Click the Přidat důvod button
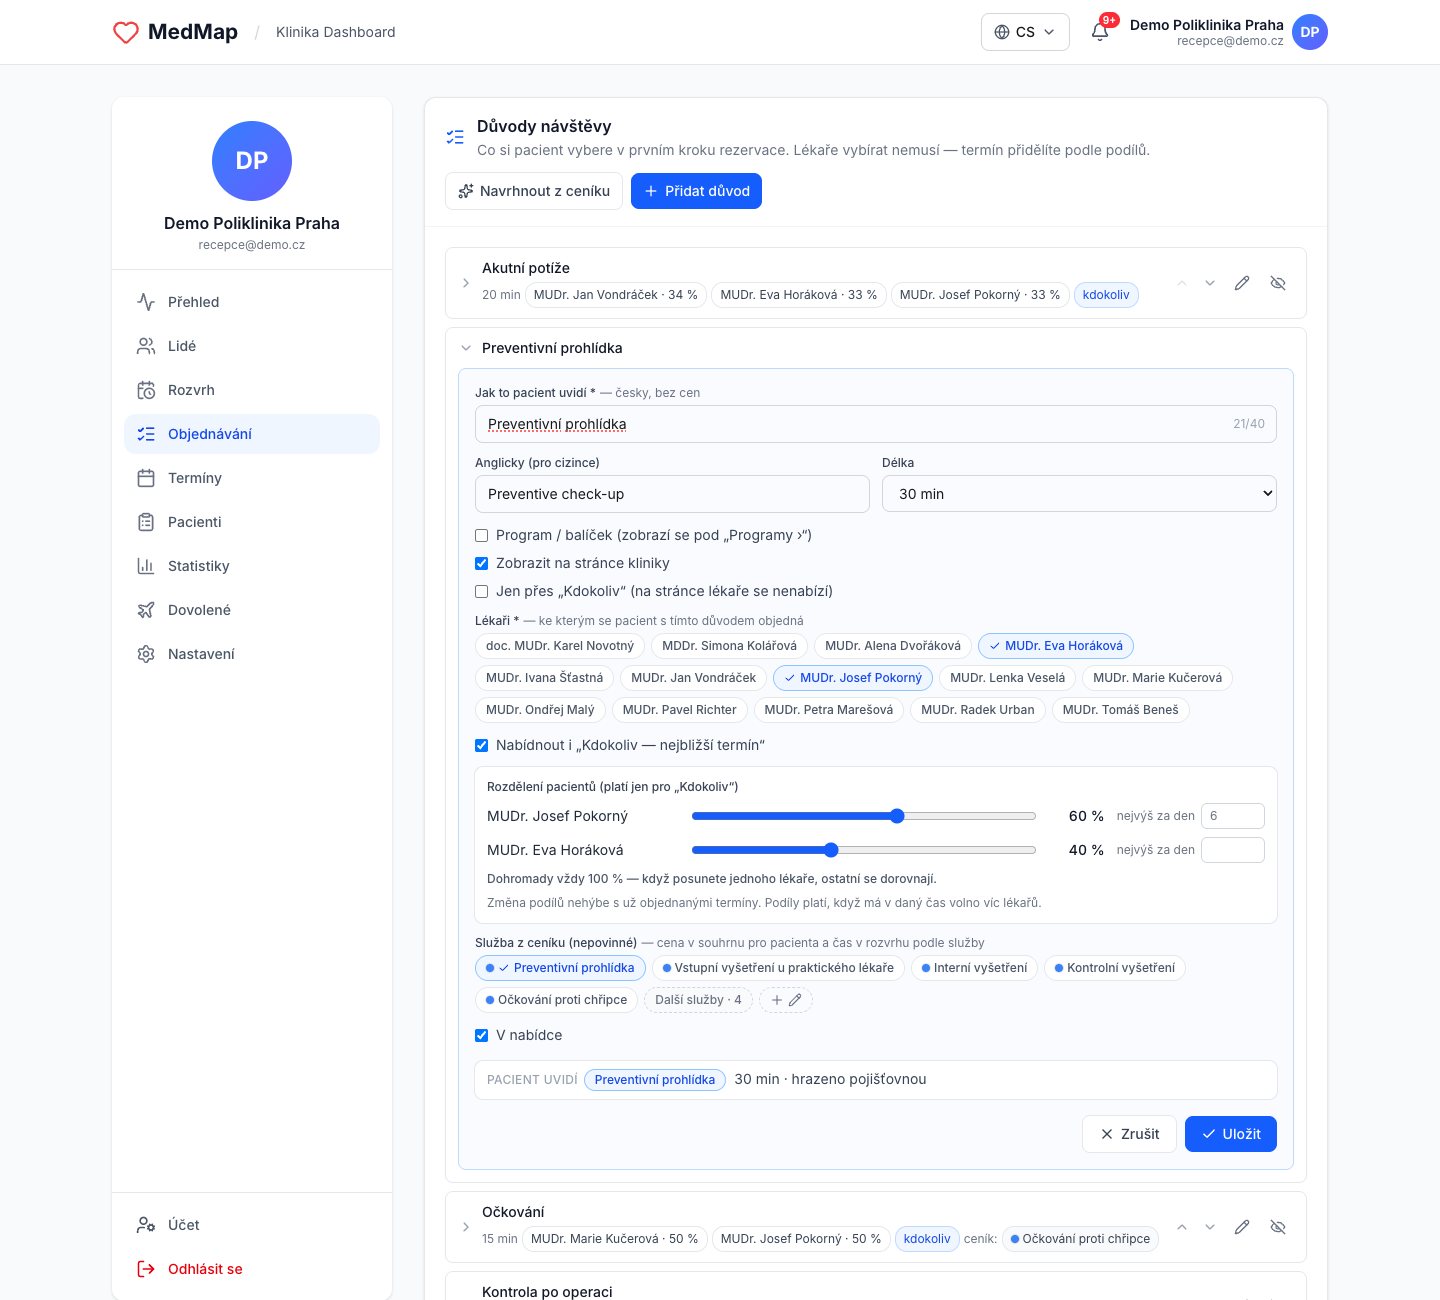1440x1300 pixels. 696,191
